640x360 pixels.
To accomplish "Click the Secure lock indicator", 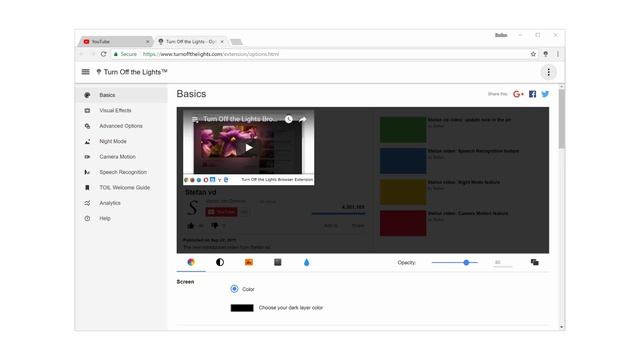I will click(125, 54).
